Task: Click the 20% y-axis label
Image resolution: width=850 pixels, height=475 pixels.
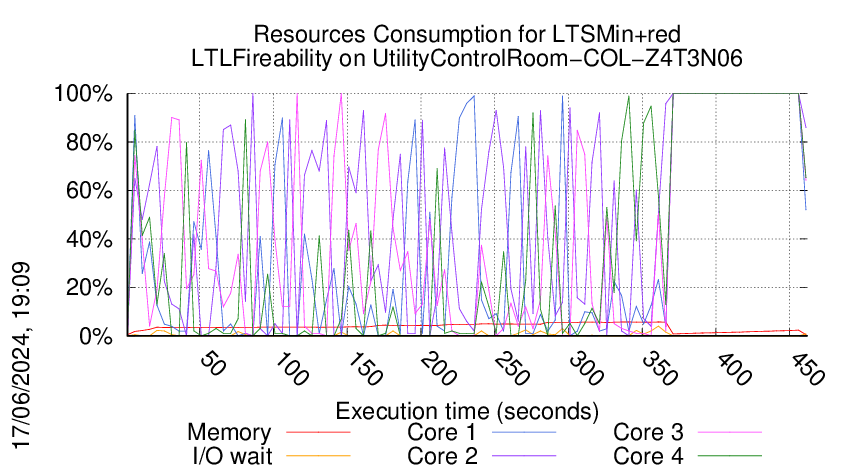Action: point(89,288)
